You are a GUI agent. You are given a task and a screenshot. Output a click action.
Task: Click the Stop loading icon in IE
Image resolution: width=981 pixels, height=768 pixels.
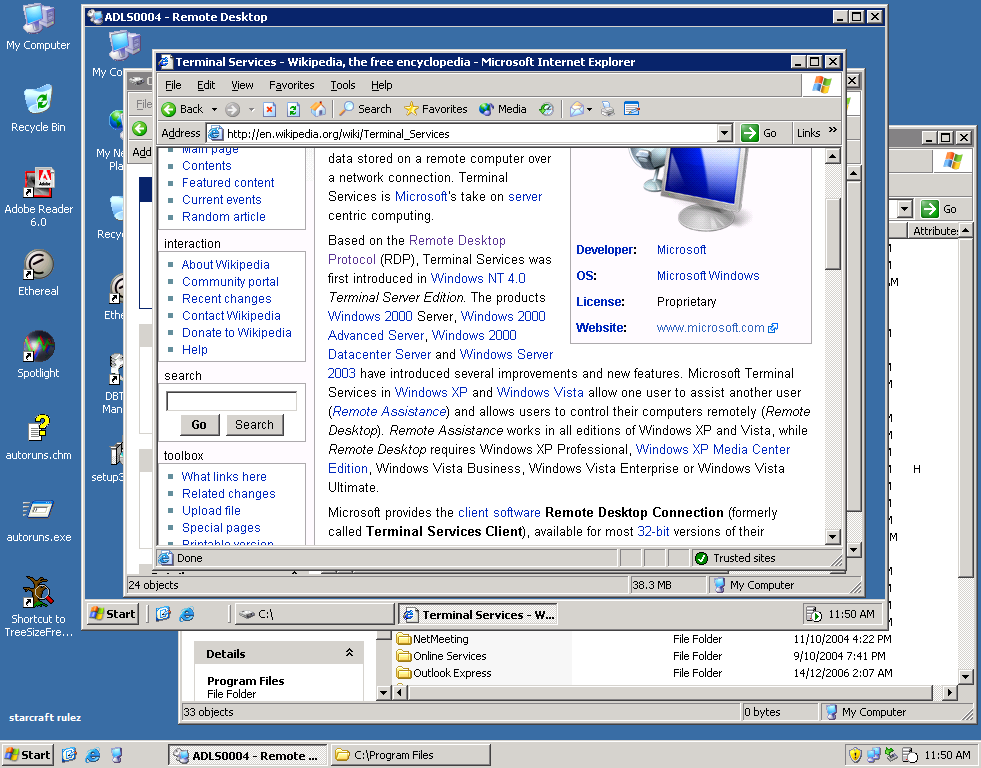[x=269, y=109]
